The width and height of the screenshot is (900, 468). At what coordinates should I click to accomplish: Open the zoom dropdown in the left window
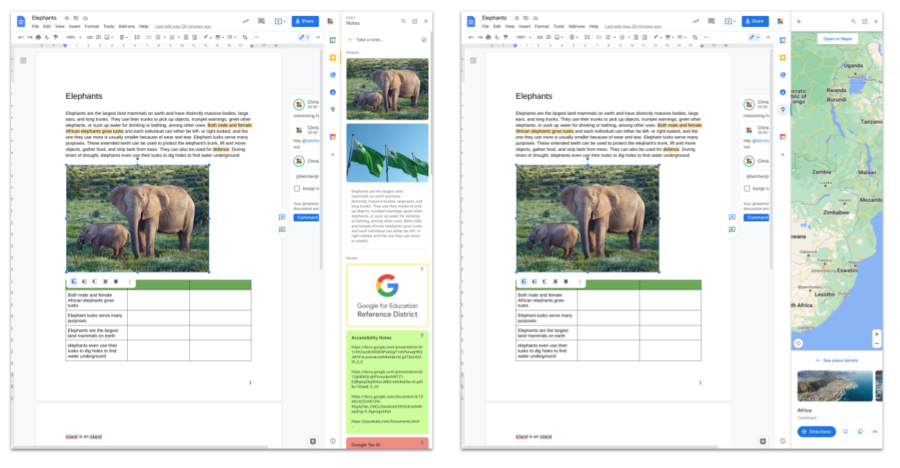click(x=73, y=37)
